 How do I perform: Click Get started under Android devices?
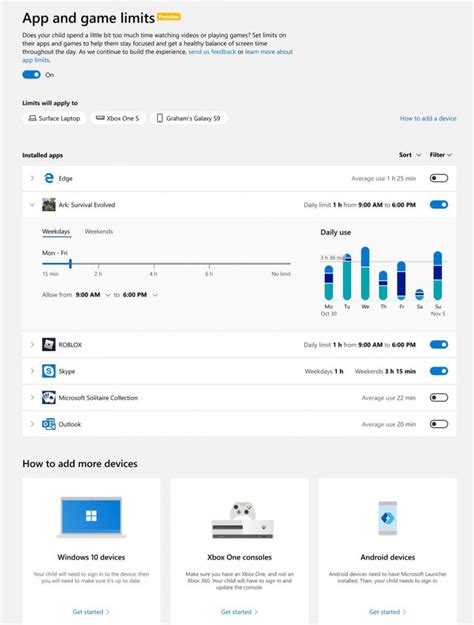[387, 611]
